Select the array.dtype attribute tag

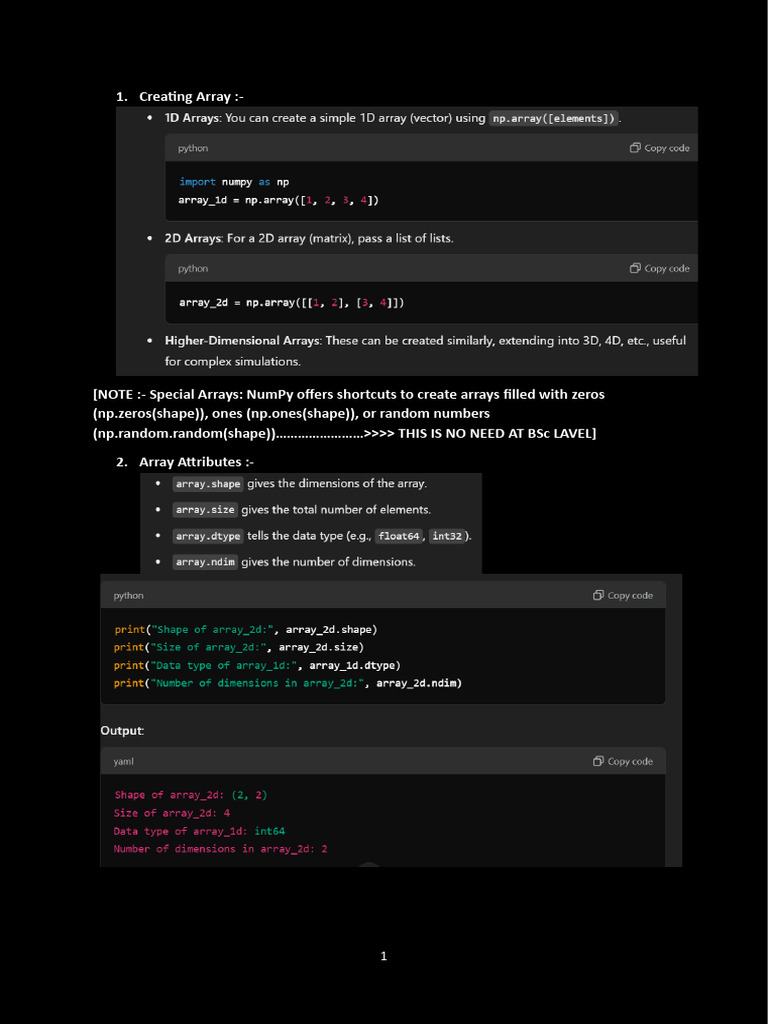tap(208, 536)
